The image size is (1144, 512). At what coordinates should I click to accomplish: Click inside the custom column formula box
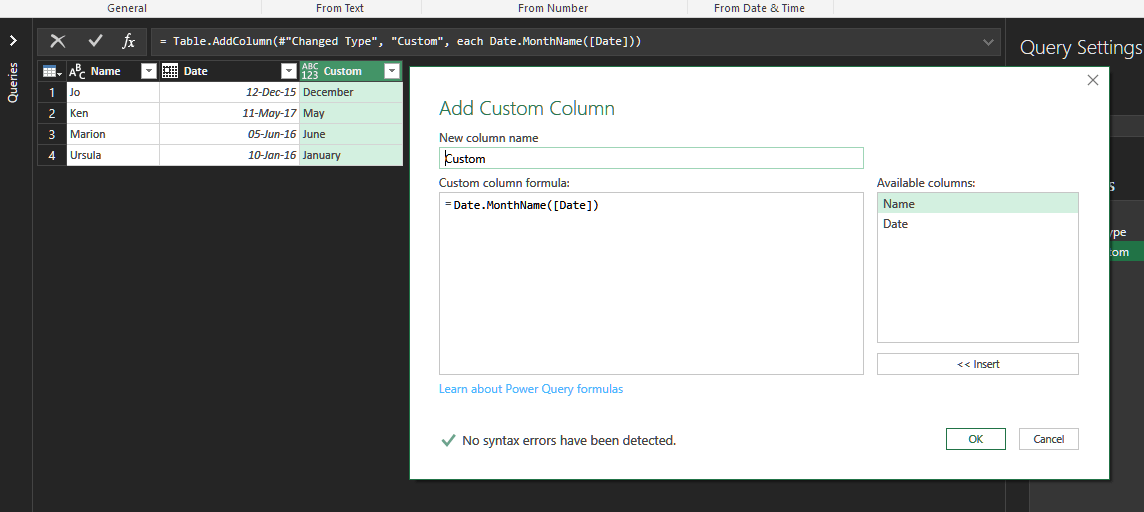tap(651, 284)
